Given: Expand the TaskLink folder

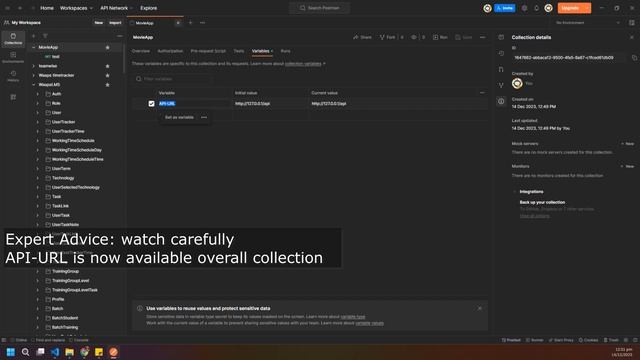Looking at the screenshot, I should 38,206.
